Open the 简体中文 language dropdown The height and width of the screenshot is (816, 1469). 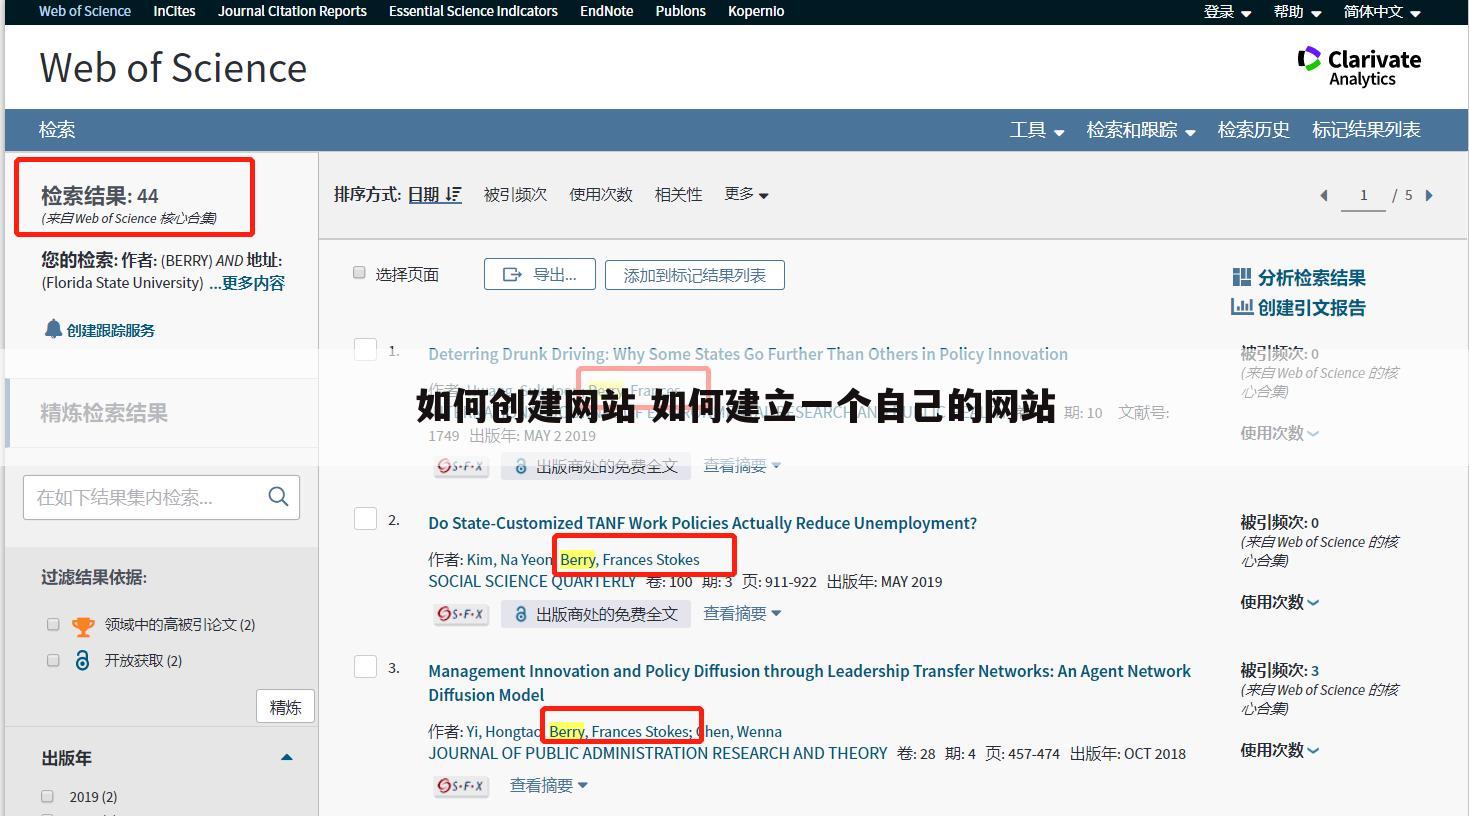coord(1382,12)
